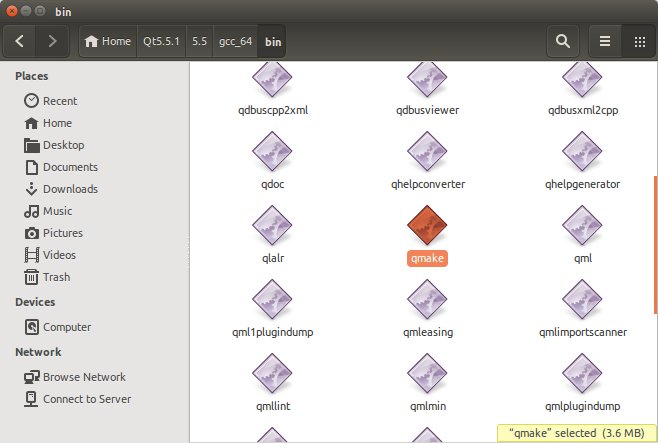Image resolution: width=658 pixels, height=443 pixels.
Task: Jump to the 5.5 path segment
Action: [200, 41]
